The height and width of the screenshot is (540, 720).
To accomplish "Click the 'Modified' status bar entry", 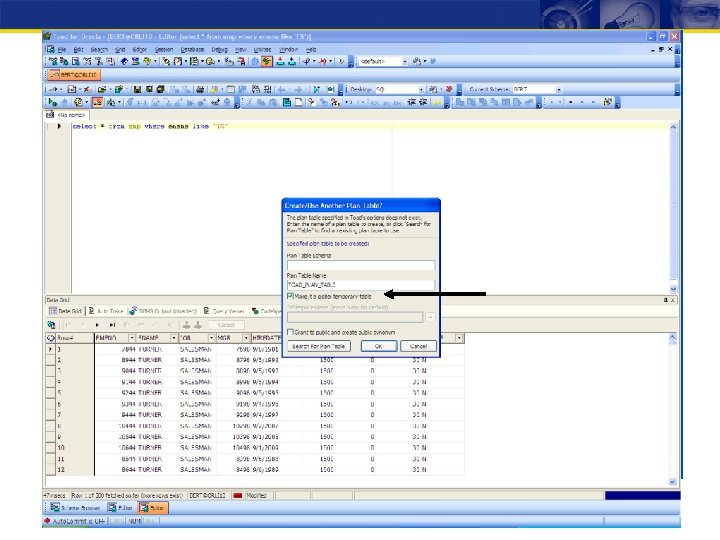I will coord(256,495).
